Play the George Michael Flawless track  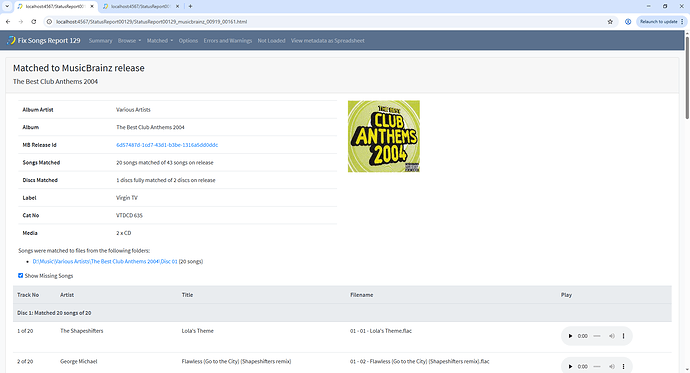[570, 366]
